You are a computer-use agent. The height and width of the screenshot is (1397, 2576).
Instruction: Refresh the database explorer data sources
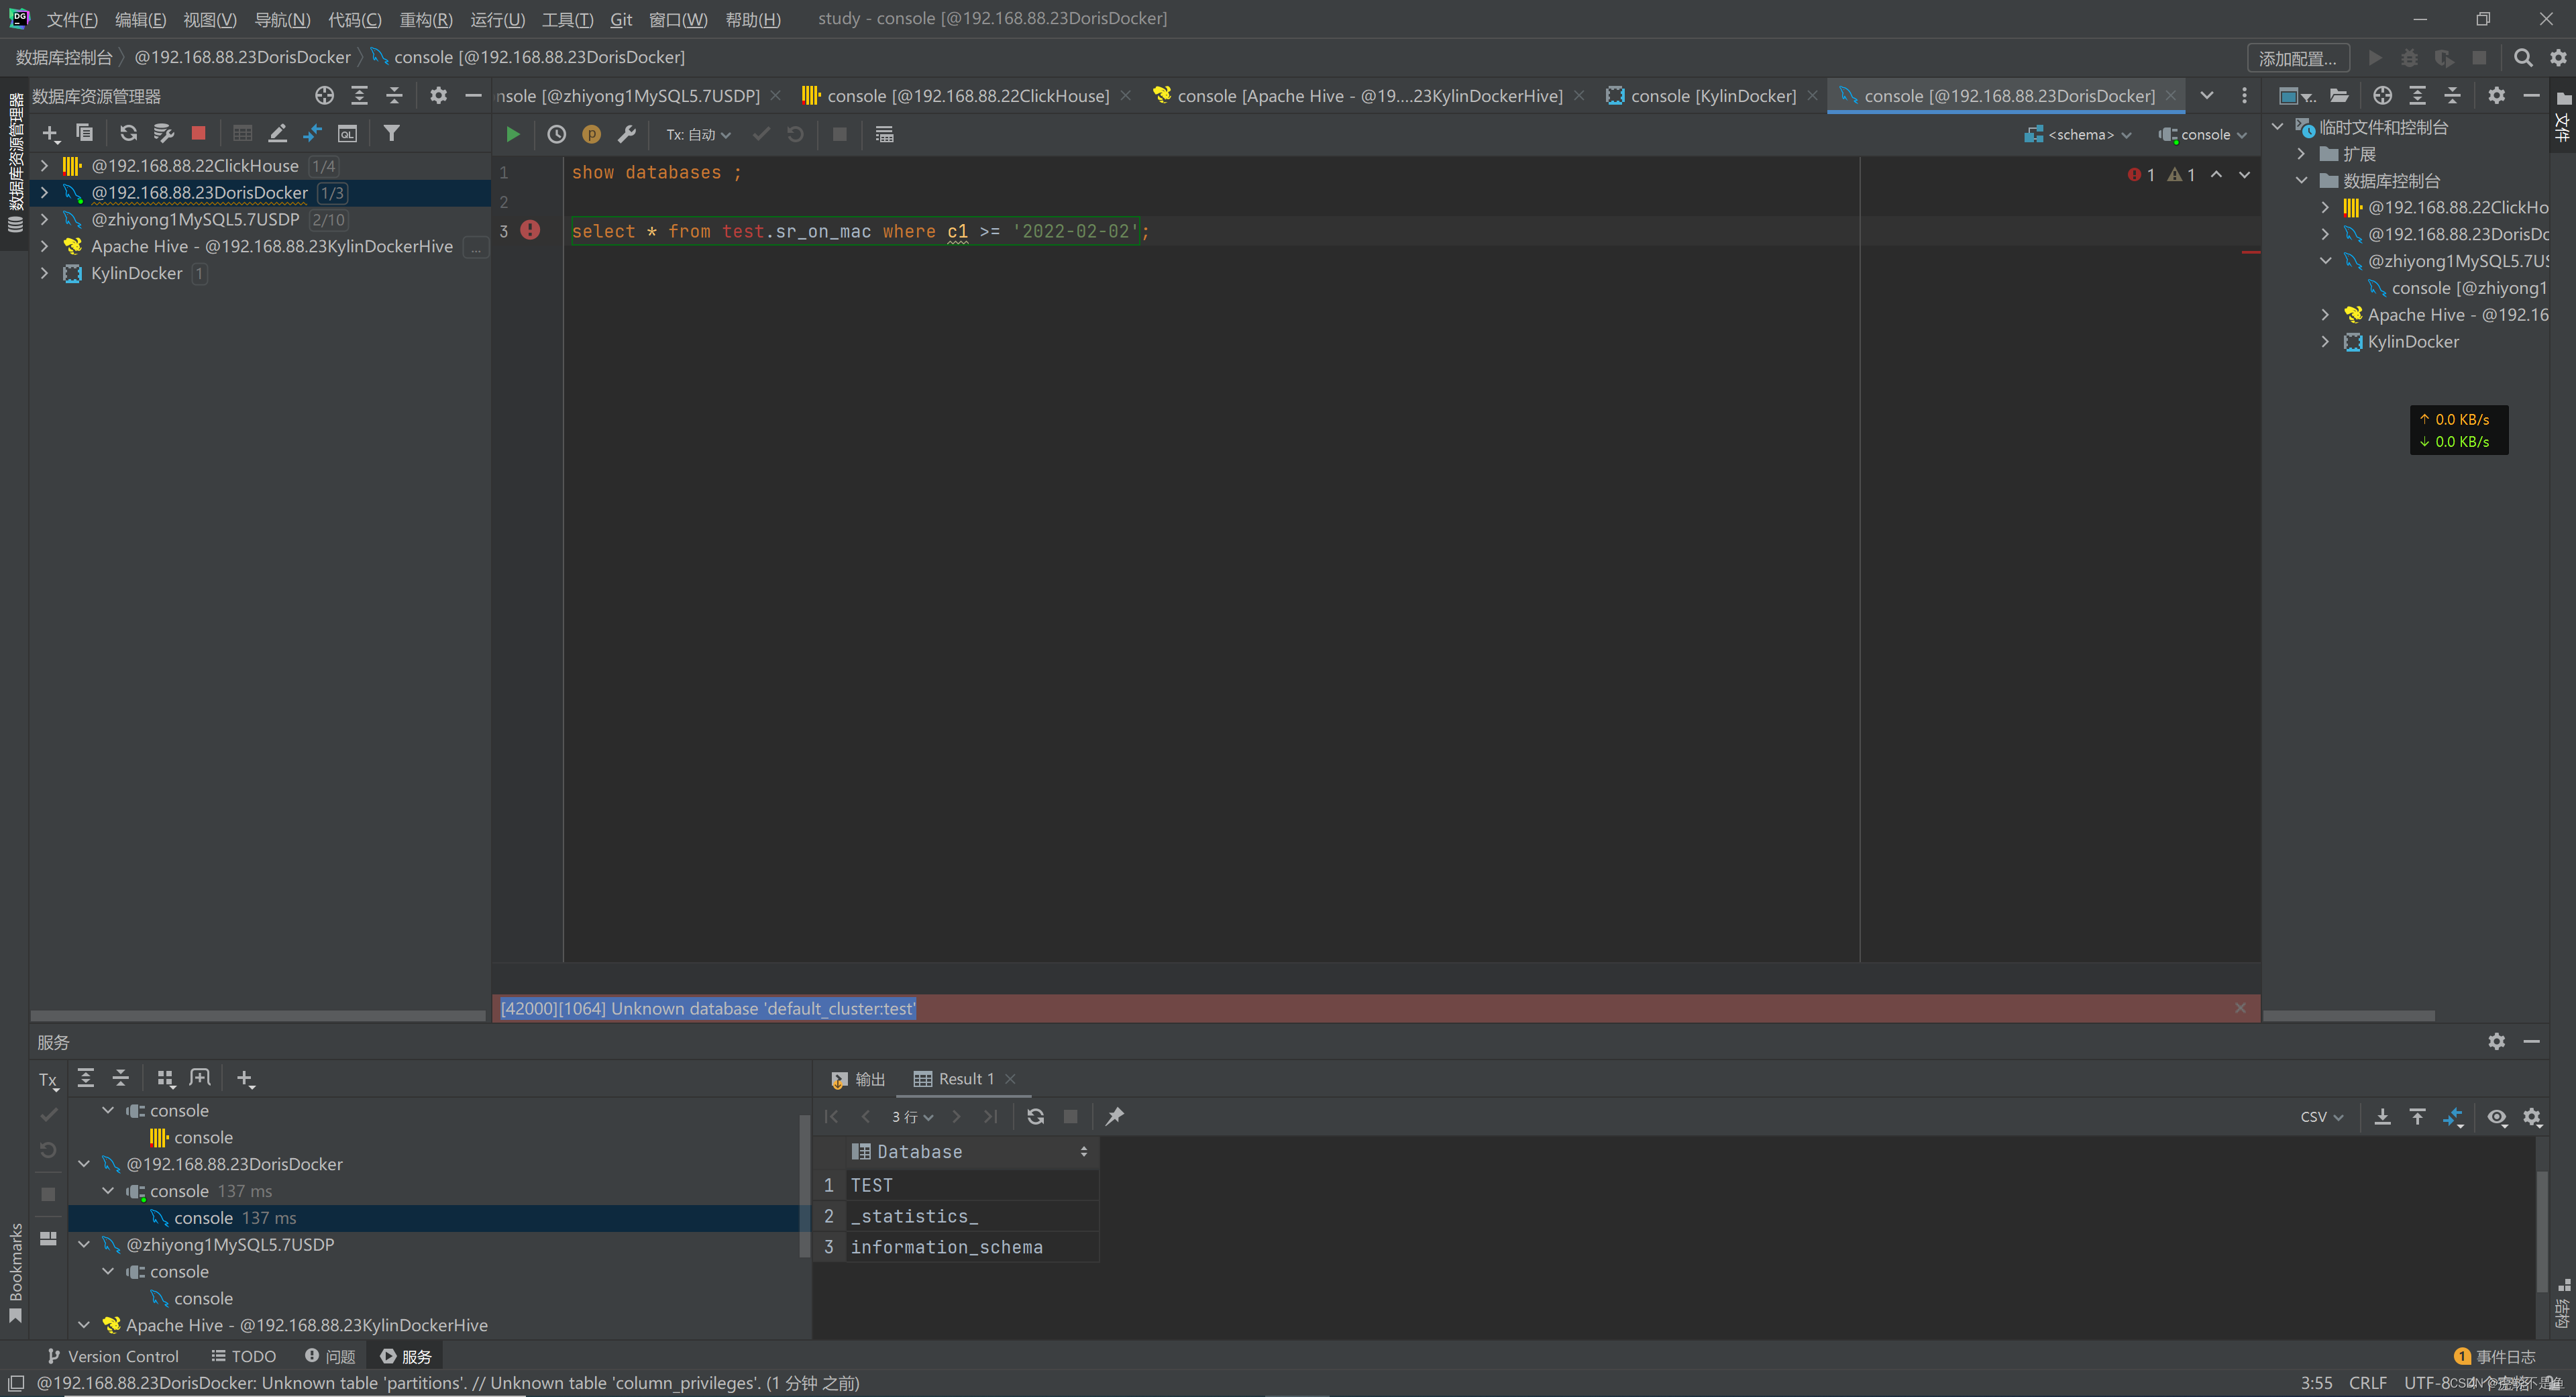128,133
